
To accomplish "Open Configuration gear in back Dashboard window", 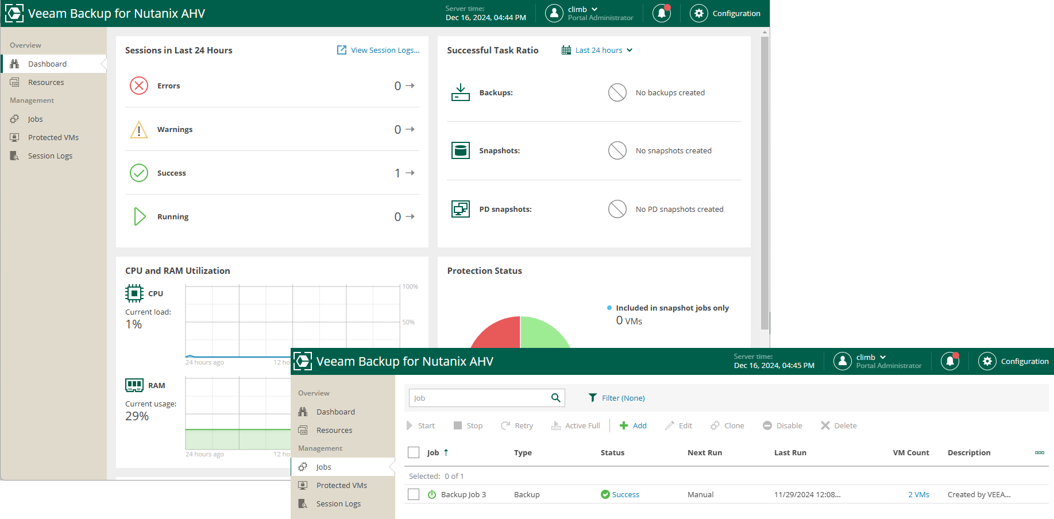I will point(700,13).
